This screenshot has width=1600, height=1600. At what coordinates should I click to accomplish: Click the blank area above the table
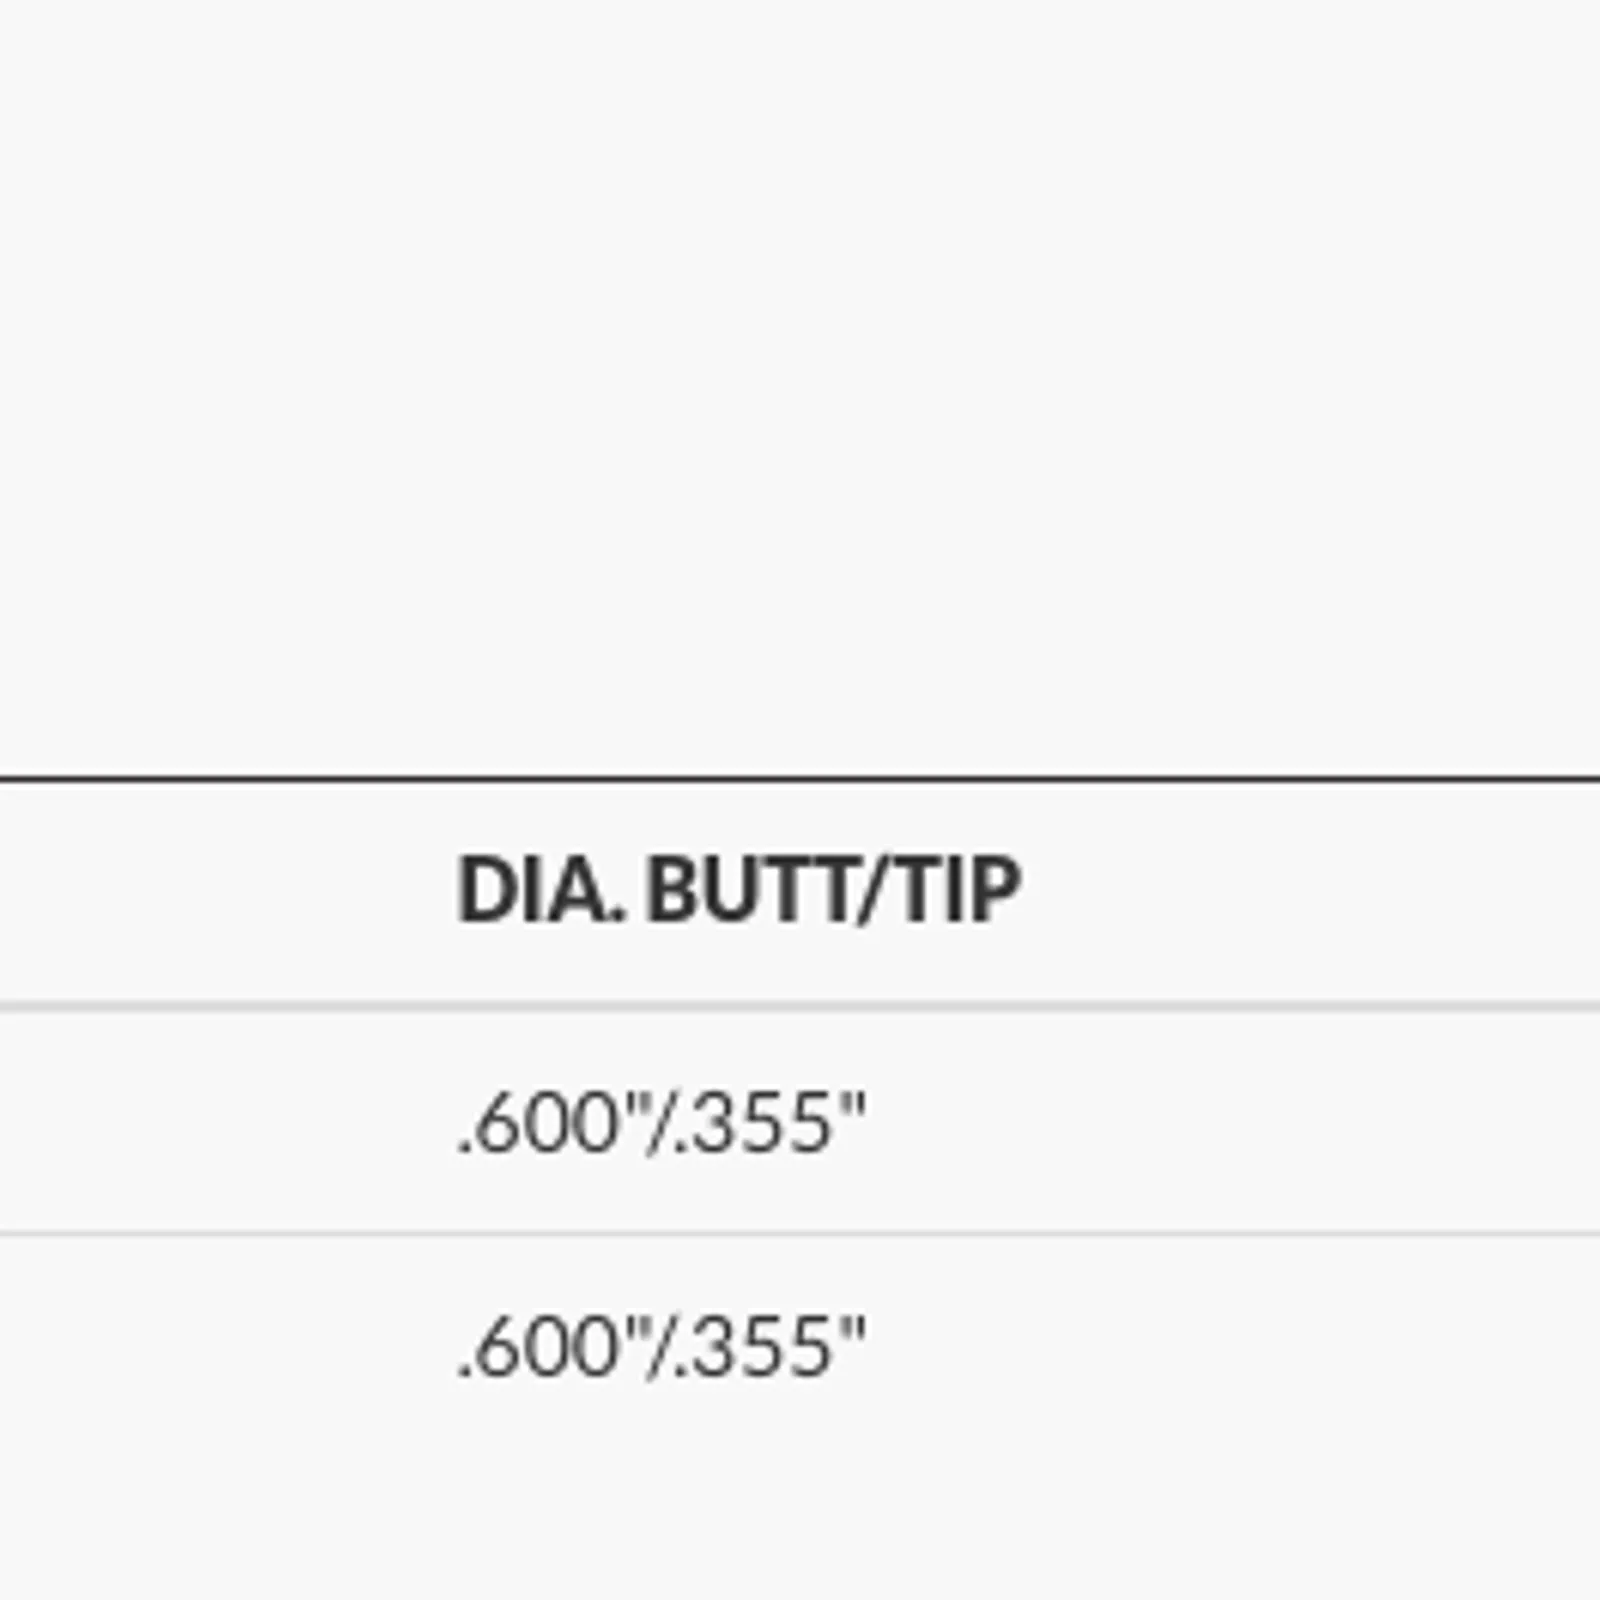(800, 385)
